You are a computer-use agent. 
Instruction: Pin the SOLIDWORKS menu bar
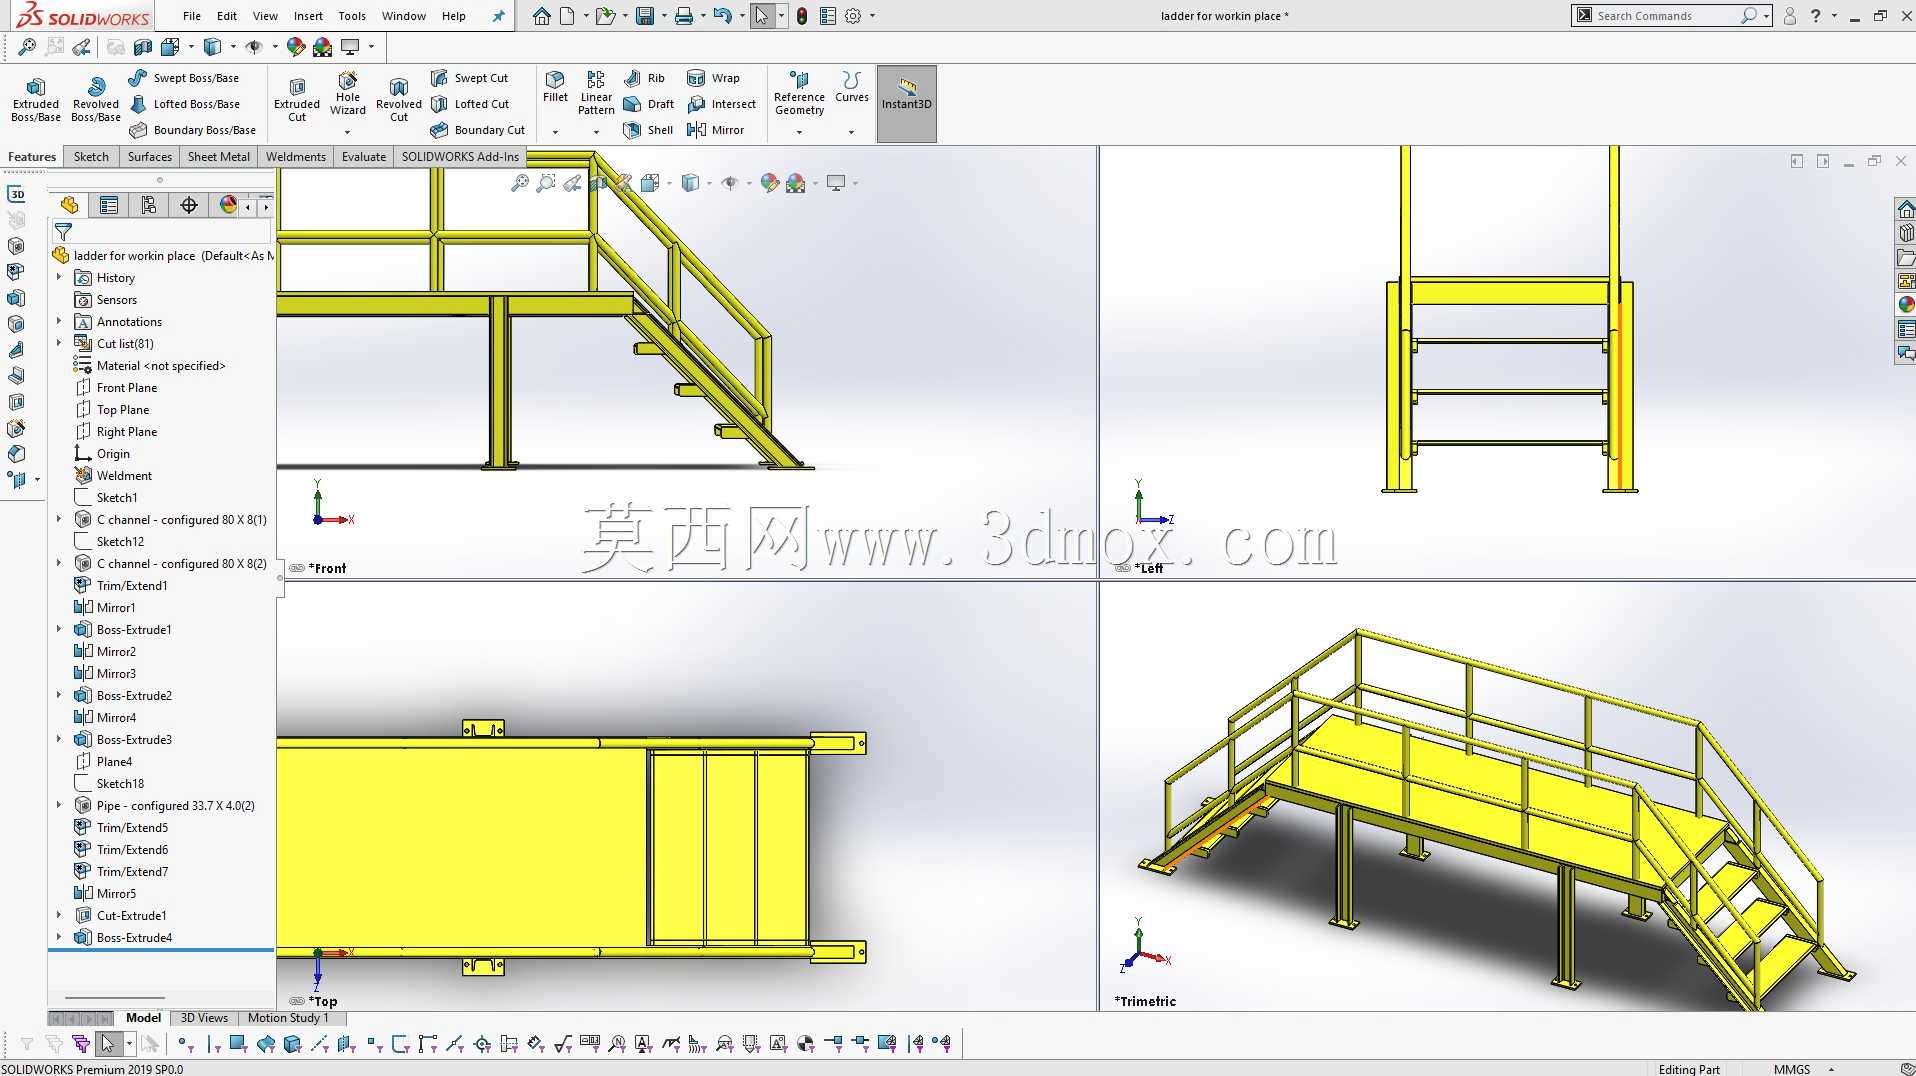tap(498, 16)
